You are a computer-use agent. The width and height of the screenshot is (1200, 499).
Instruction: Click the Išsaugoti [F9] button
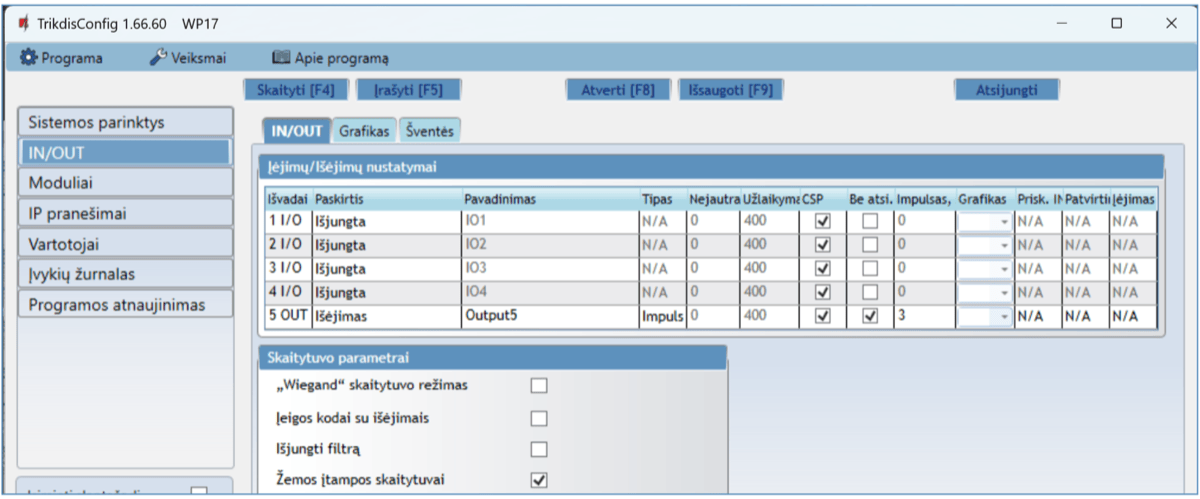point(730,90)
